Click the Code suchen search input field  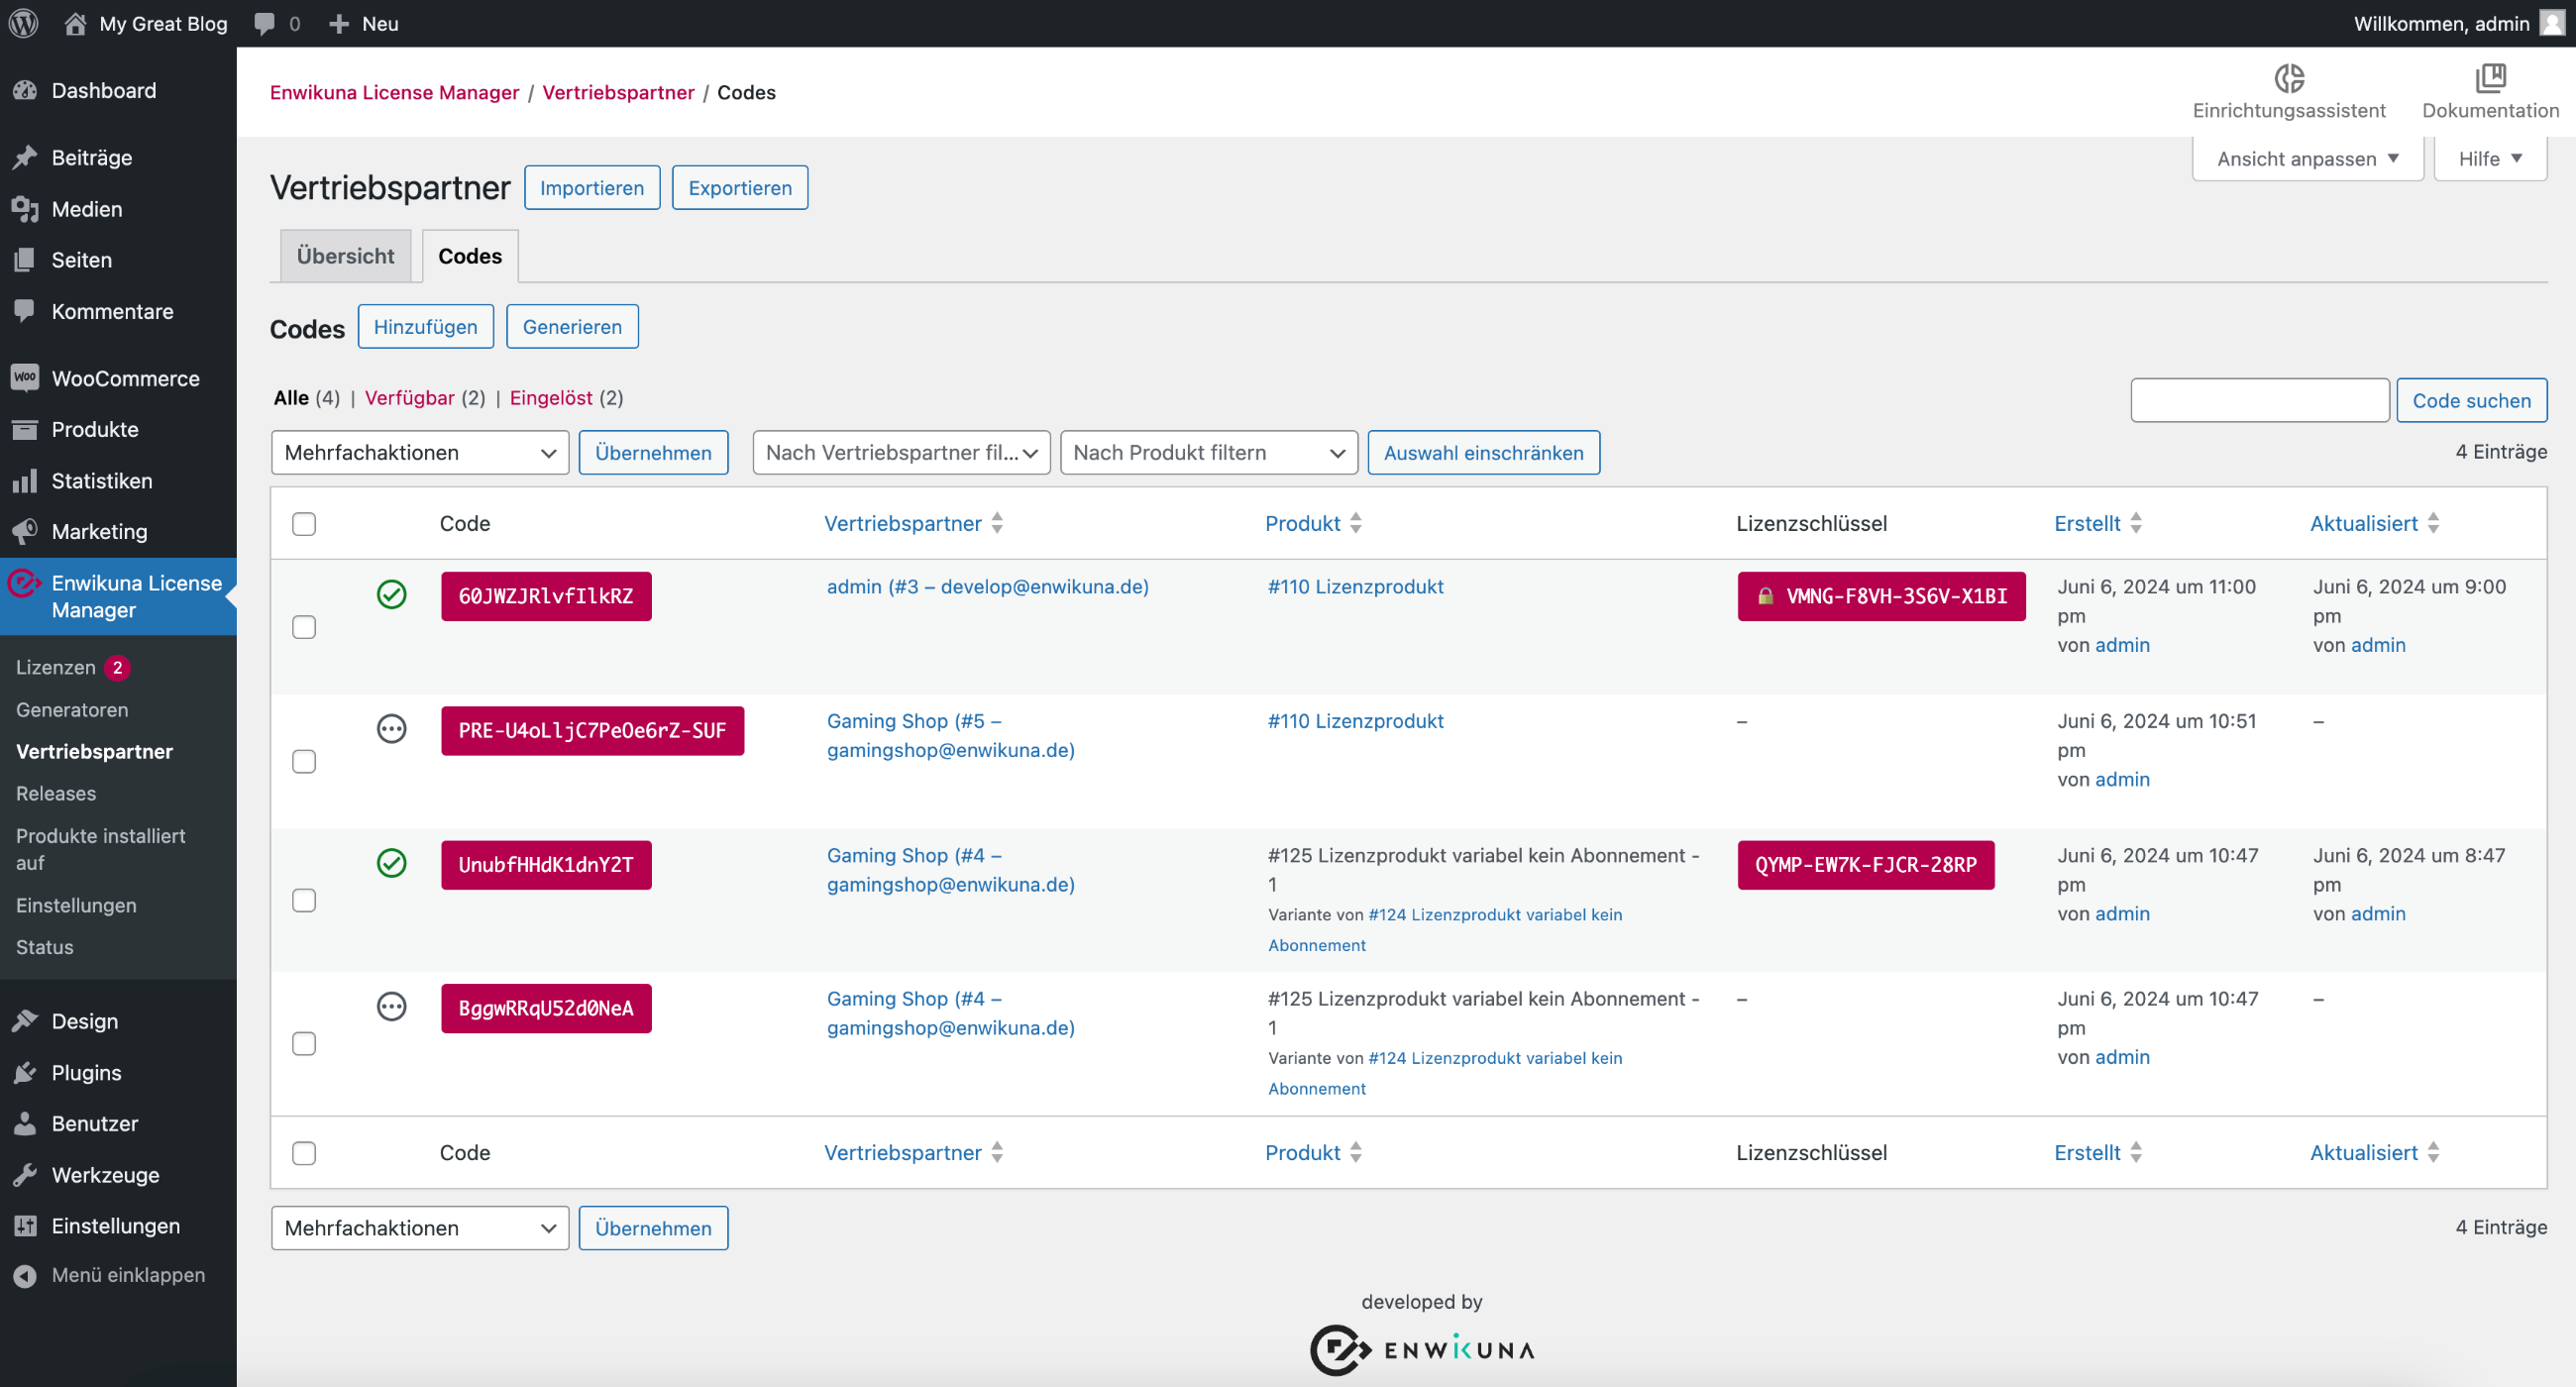[2260, 399]
